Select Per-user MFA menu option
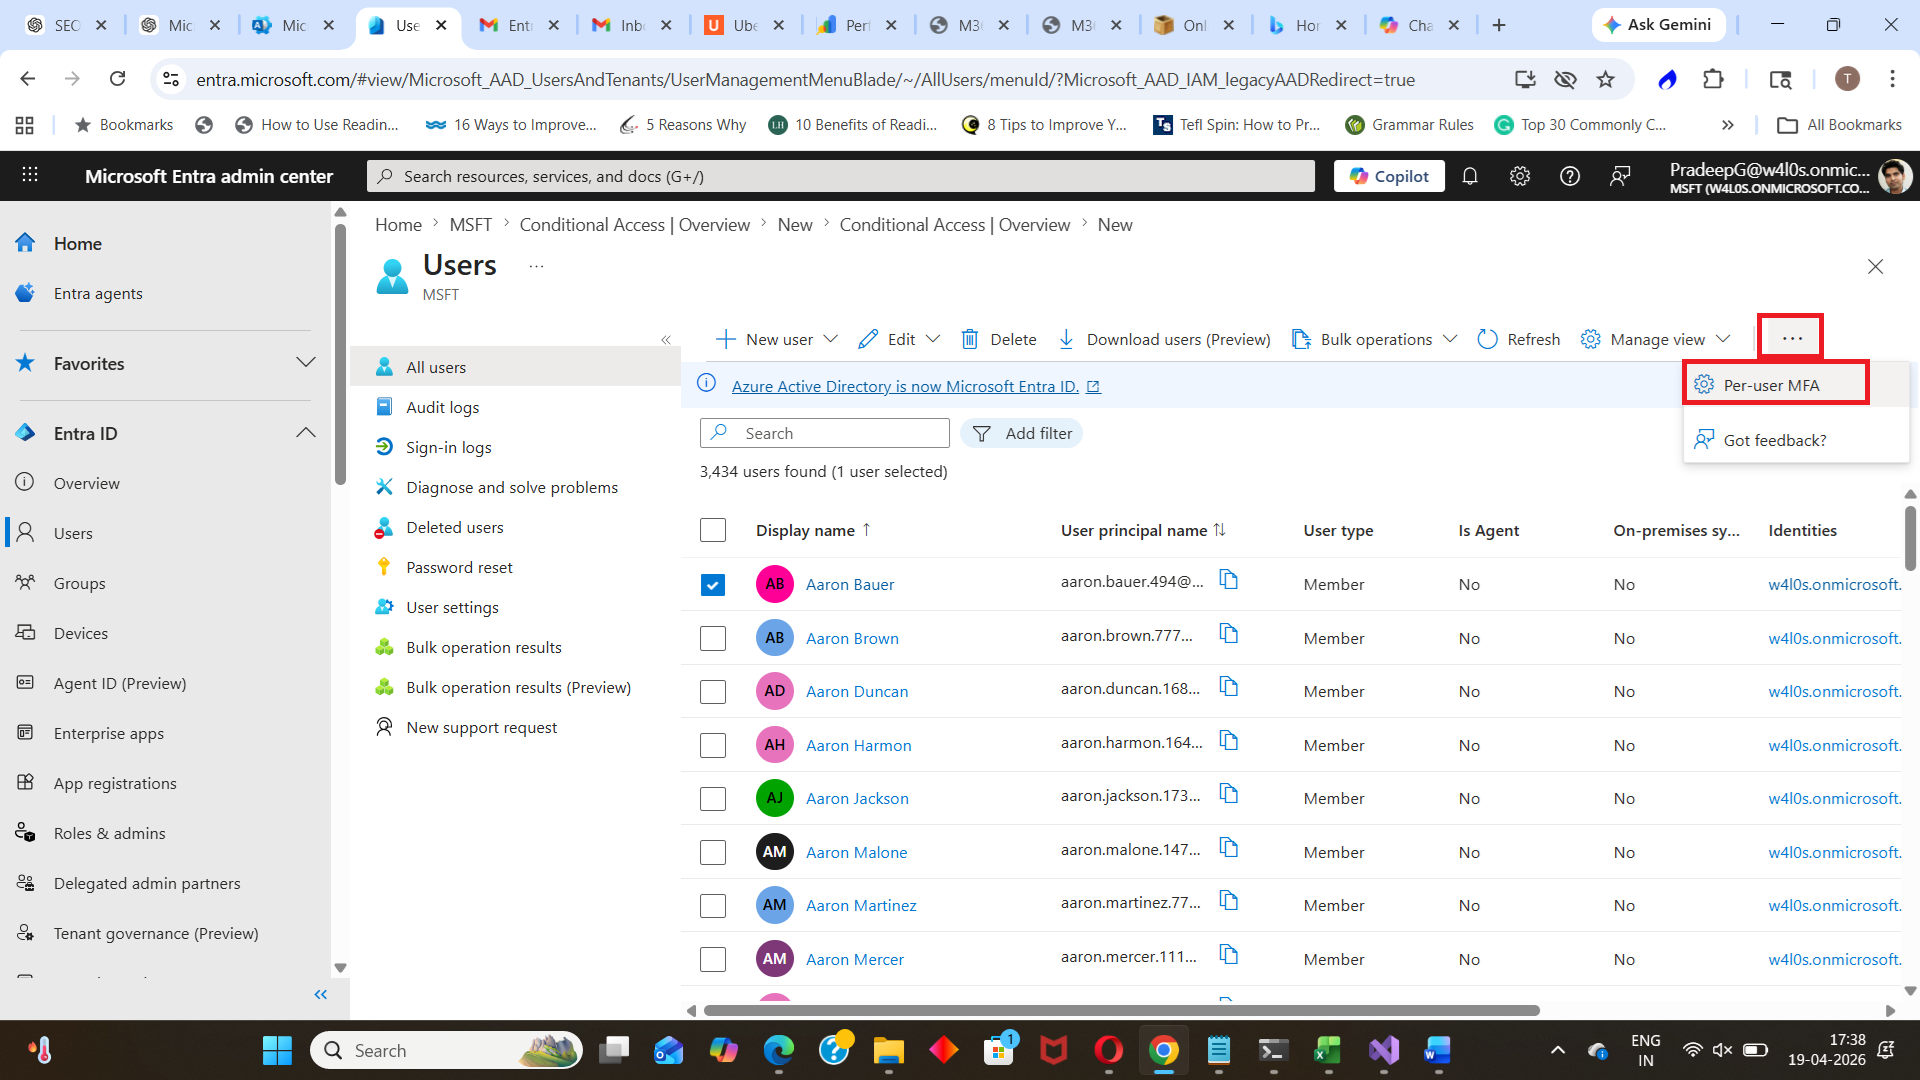This screenshot has height=1080, width=1920. click(x=1770, y=385)
